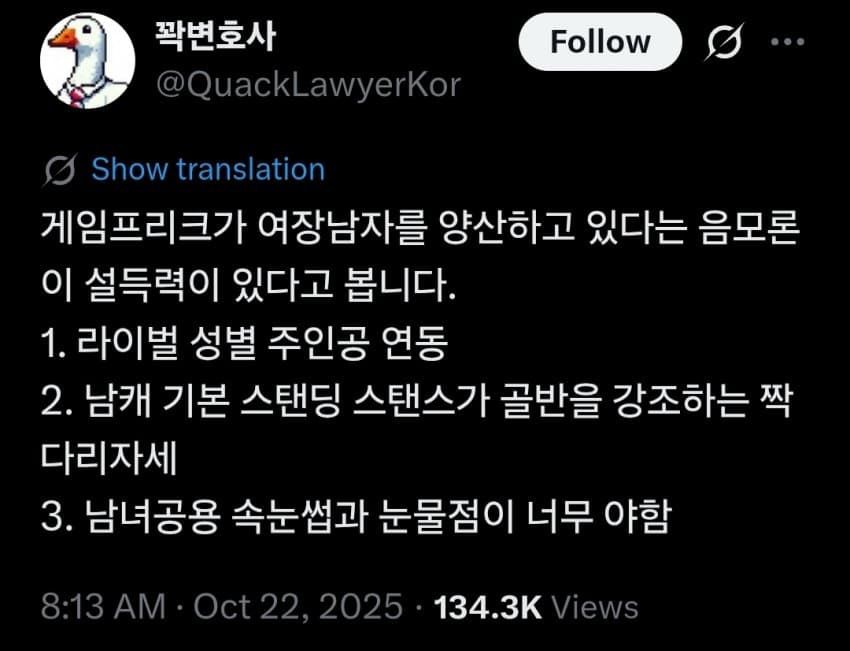View the 134.3K view count details

[488, 607]
